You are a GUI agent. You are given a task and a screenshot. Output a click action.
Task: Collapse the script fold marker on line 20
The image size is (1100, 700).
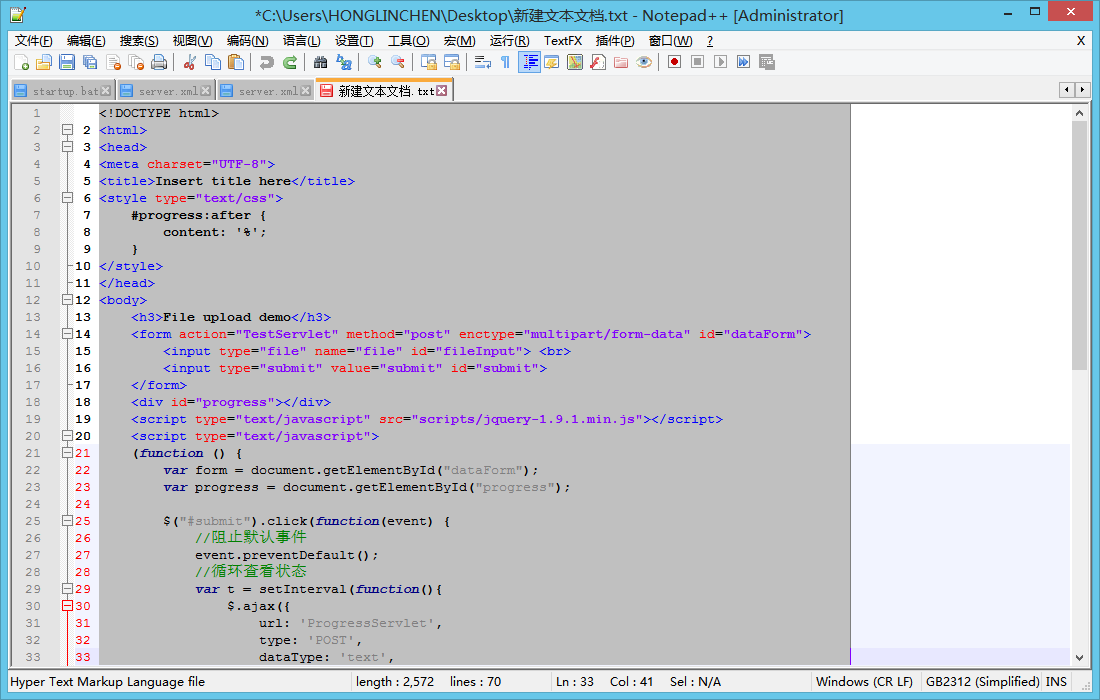click(67, 436)
